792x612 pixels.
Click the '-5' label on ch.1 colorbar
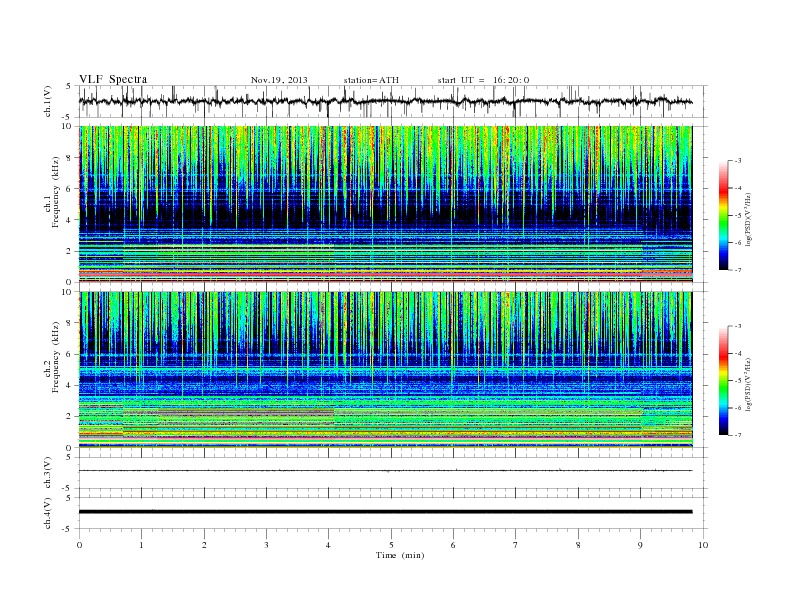tap(738, 216)
